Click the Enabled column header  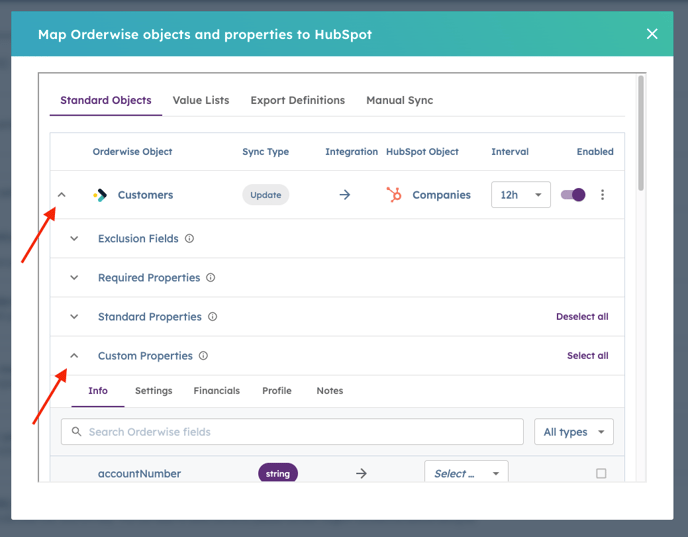[595, 152]
